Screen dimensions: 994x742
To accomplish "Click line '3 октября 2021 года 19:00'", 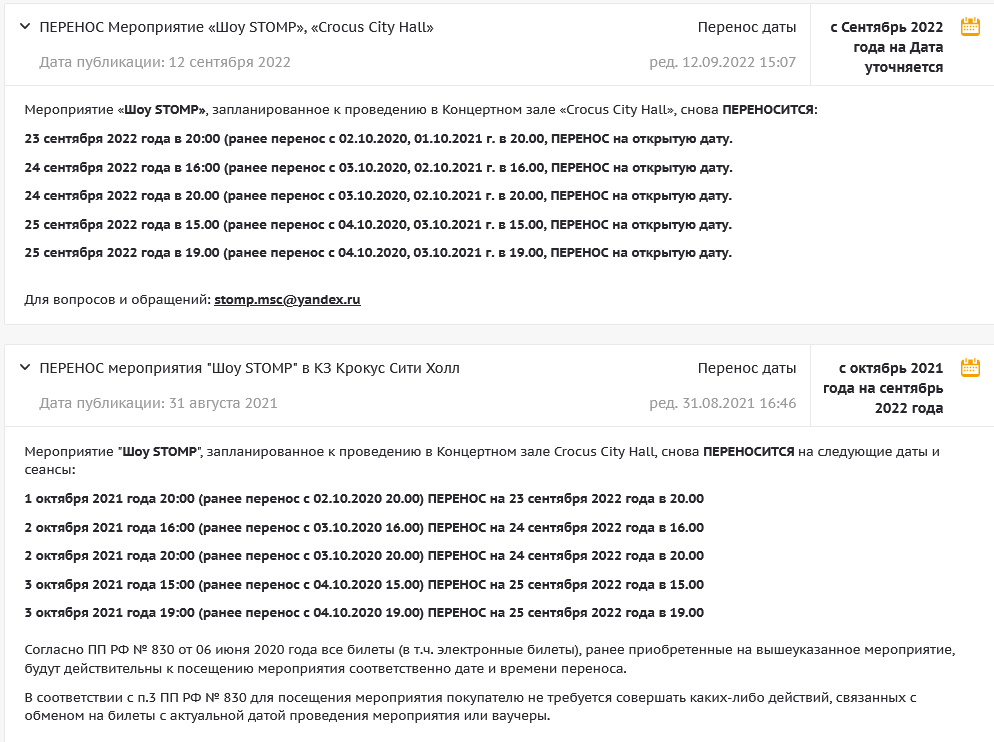I will pyautogui.click(x=365, y=613).
